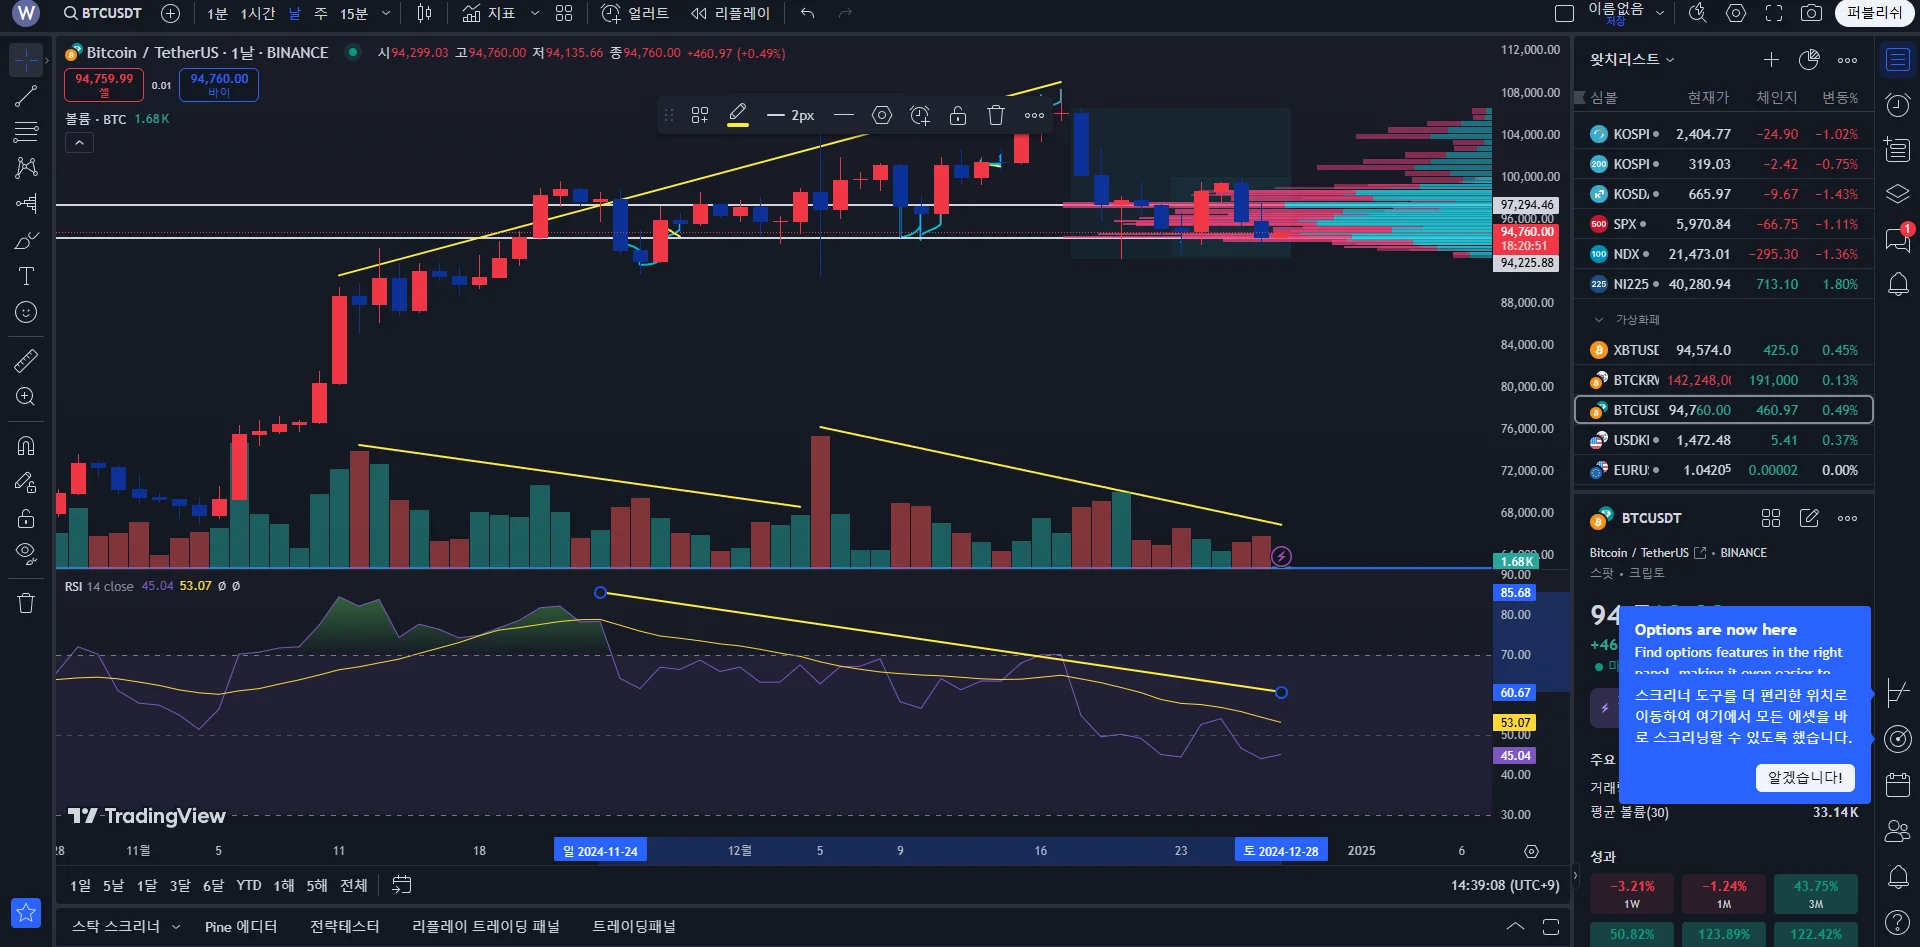Select NI225 row in watchlist
The width and height of the screenshot is (1920, 947).
click(1724, 284)
